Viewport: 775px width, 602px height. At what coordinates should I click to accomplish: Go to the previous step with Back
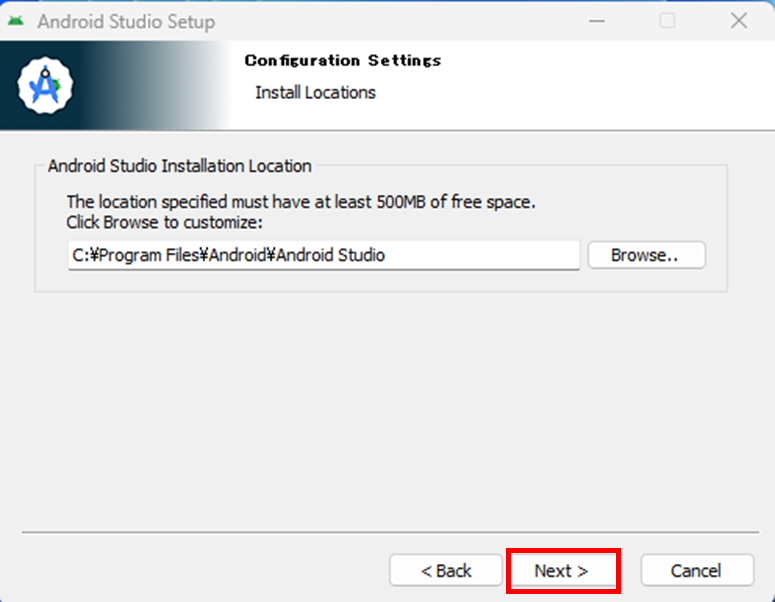446,571
